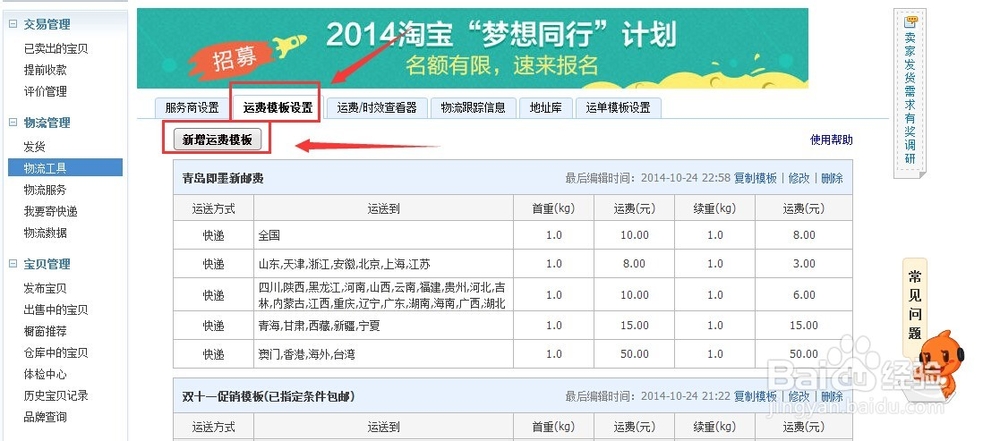Image resolution: width=1000 pixels, height=441 pixels.
Task: Click the 全国 destination cell
Action: tap(383, 235)
